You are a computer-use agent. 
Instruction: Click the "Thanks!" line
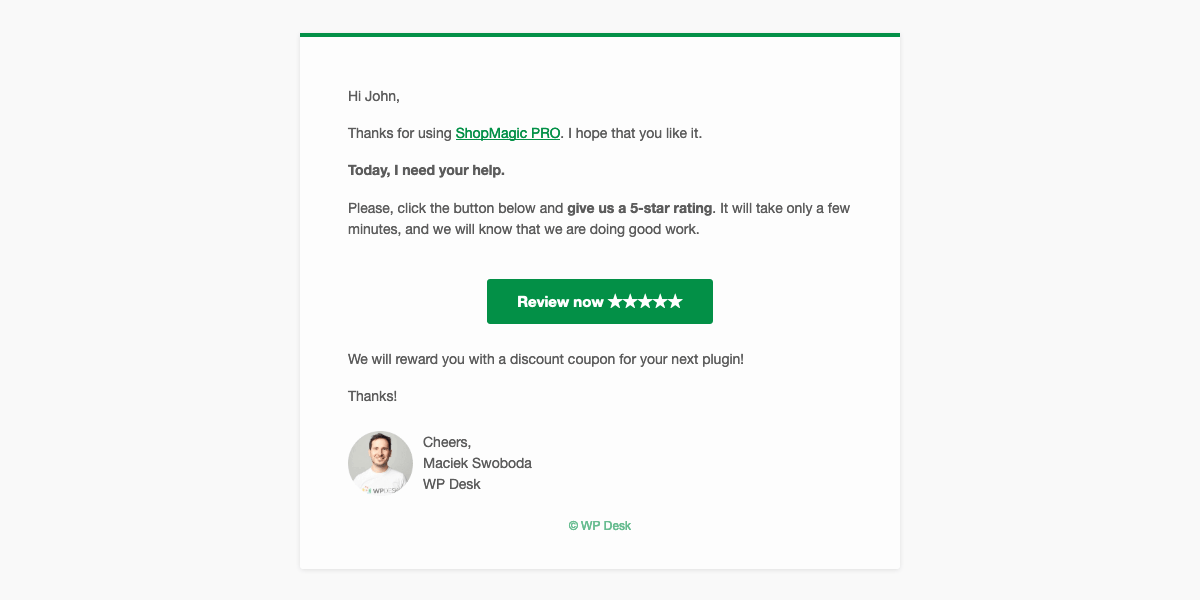[372, 396]
